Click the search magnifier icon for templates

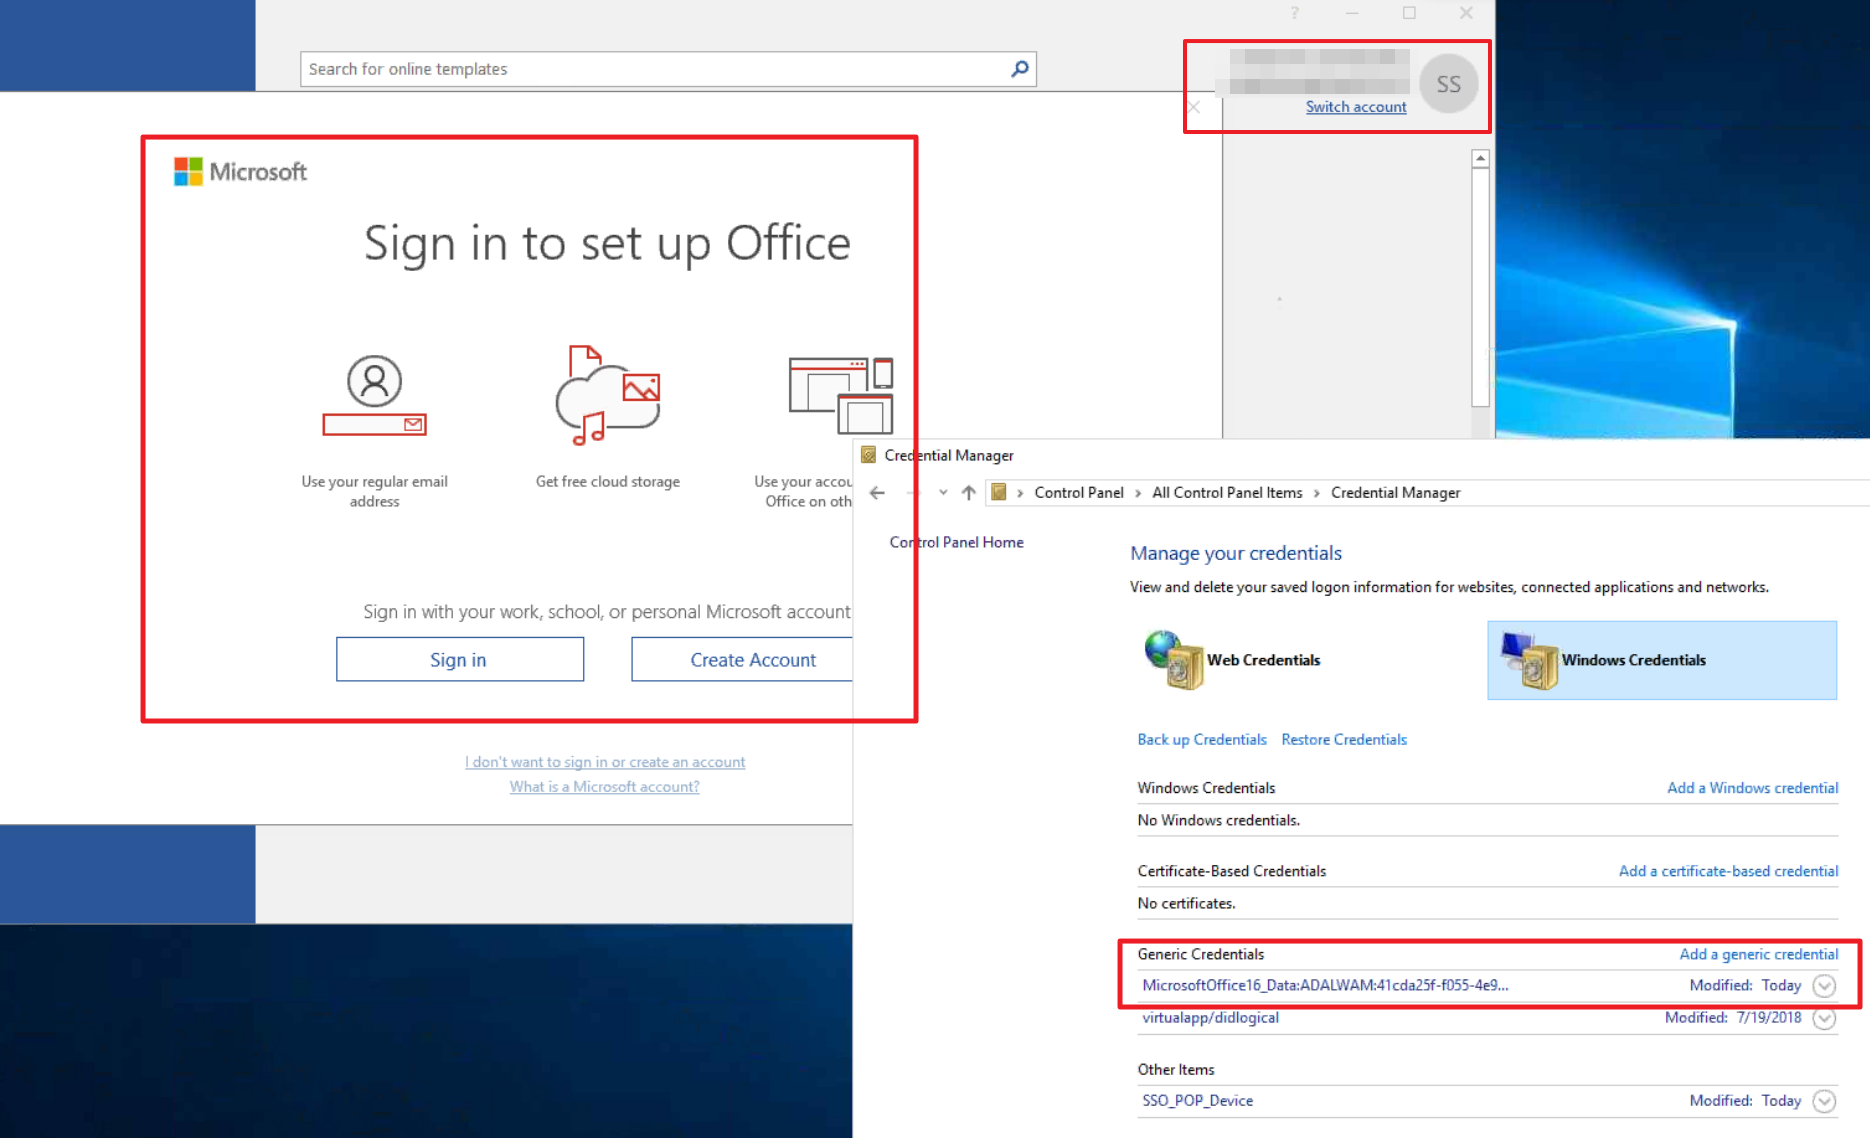pos(1019,69)
